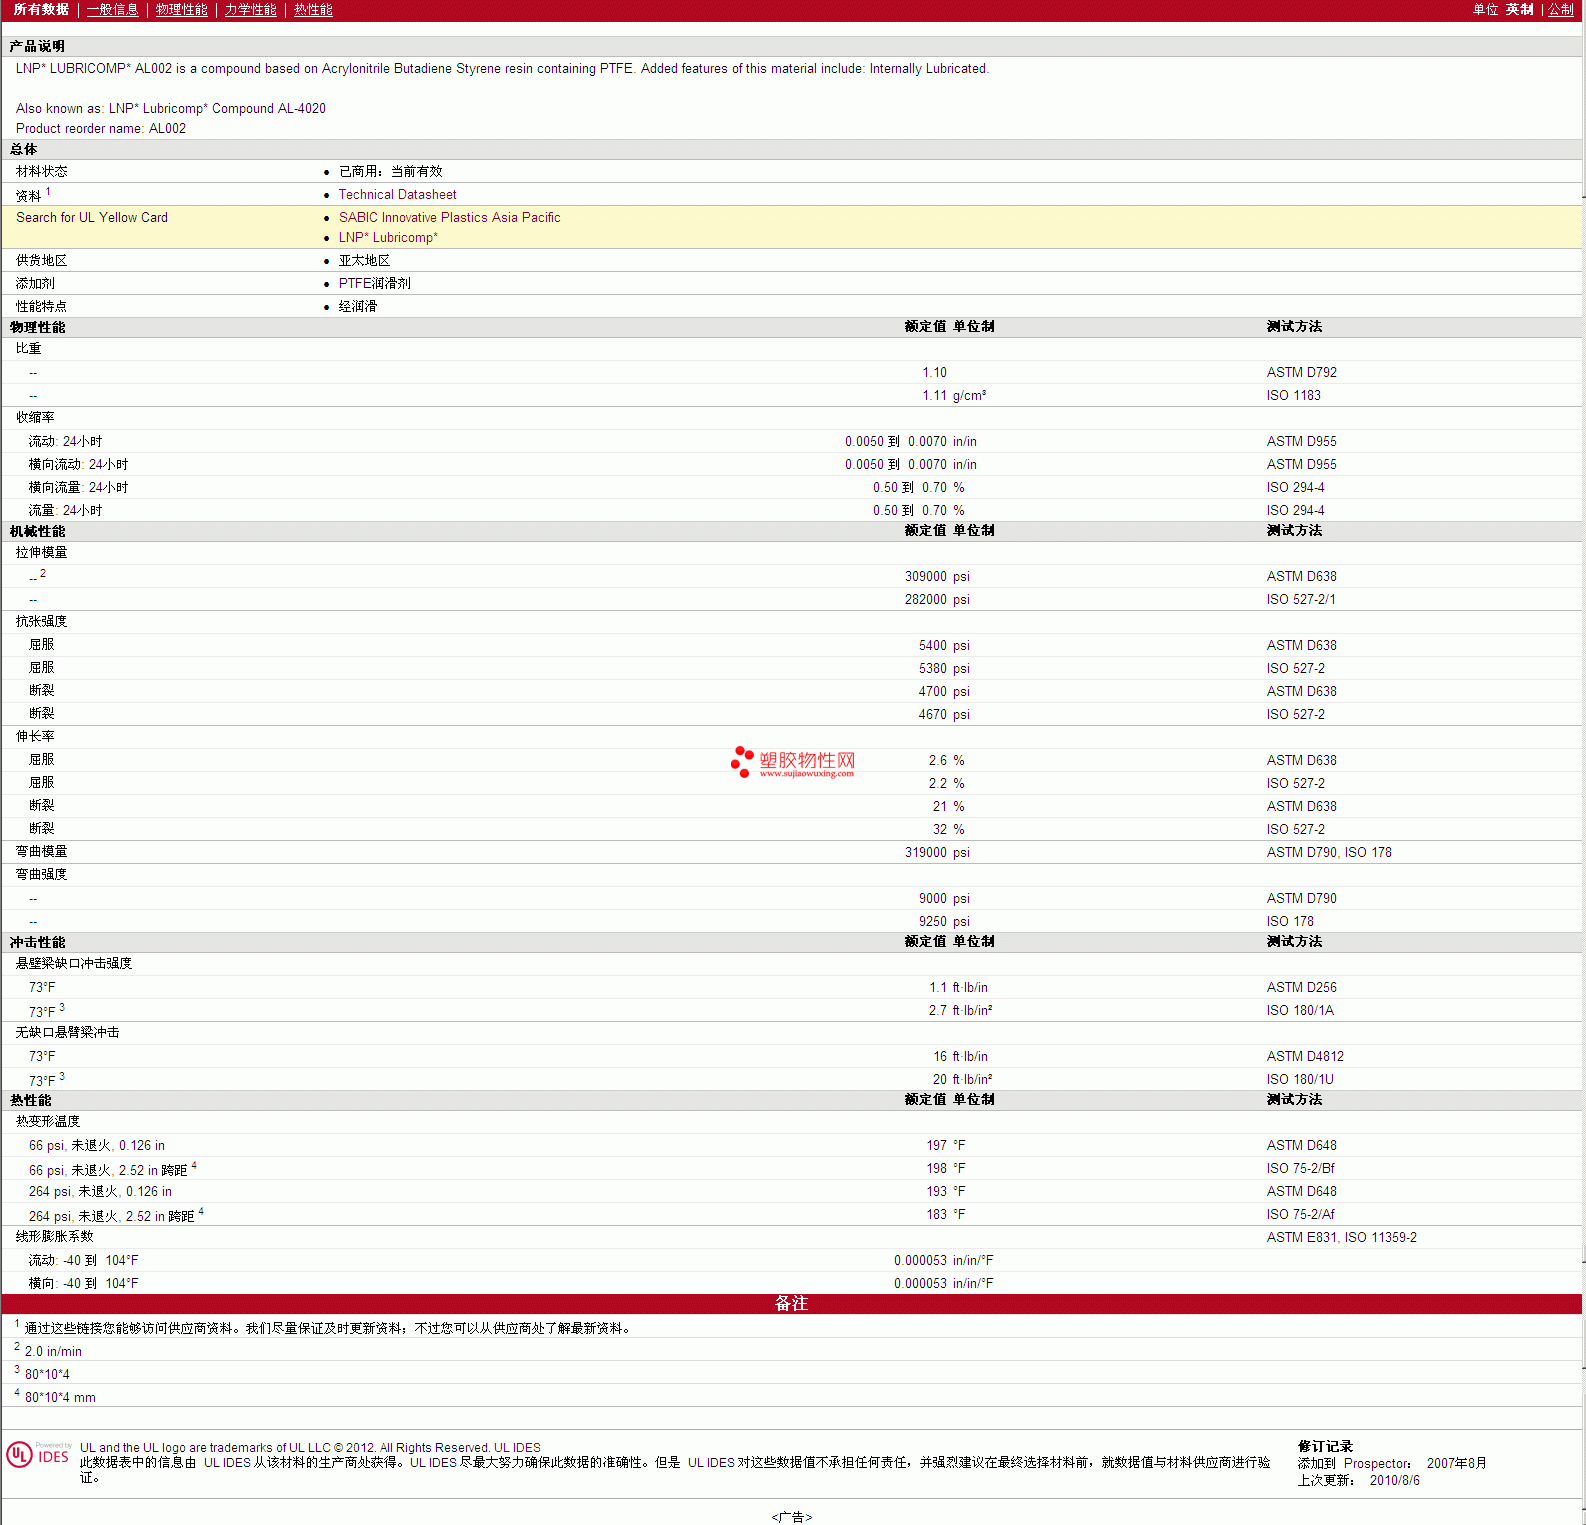Click the 线形膨胀系数 row label
Viewport: 1586px width, 1525px height.
pos(54,1237)
